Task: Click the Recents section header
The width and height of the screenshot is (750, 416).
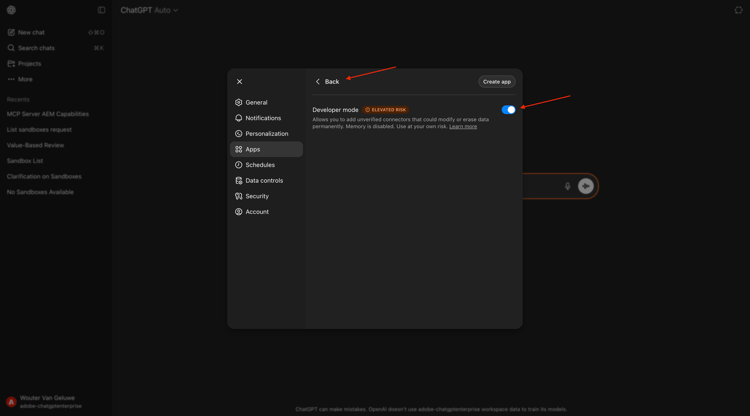Action: (x=18, y=99)
